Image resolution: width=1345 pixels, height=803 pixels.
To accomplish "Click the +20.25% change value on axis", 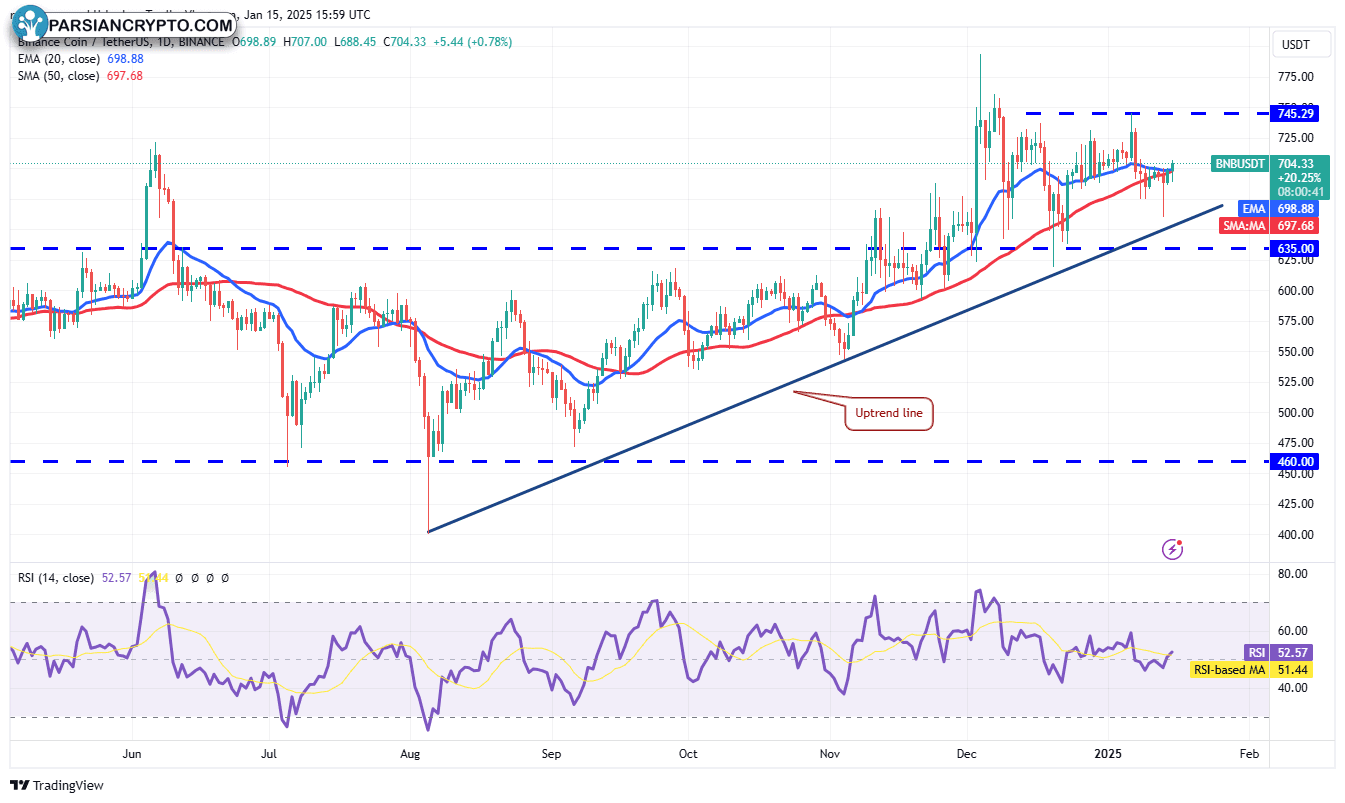I will 1300,177.
